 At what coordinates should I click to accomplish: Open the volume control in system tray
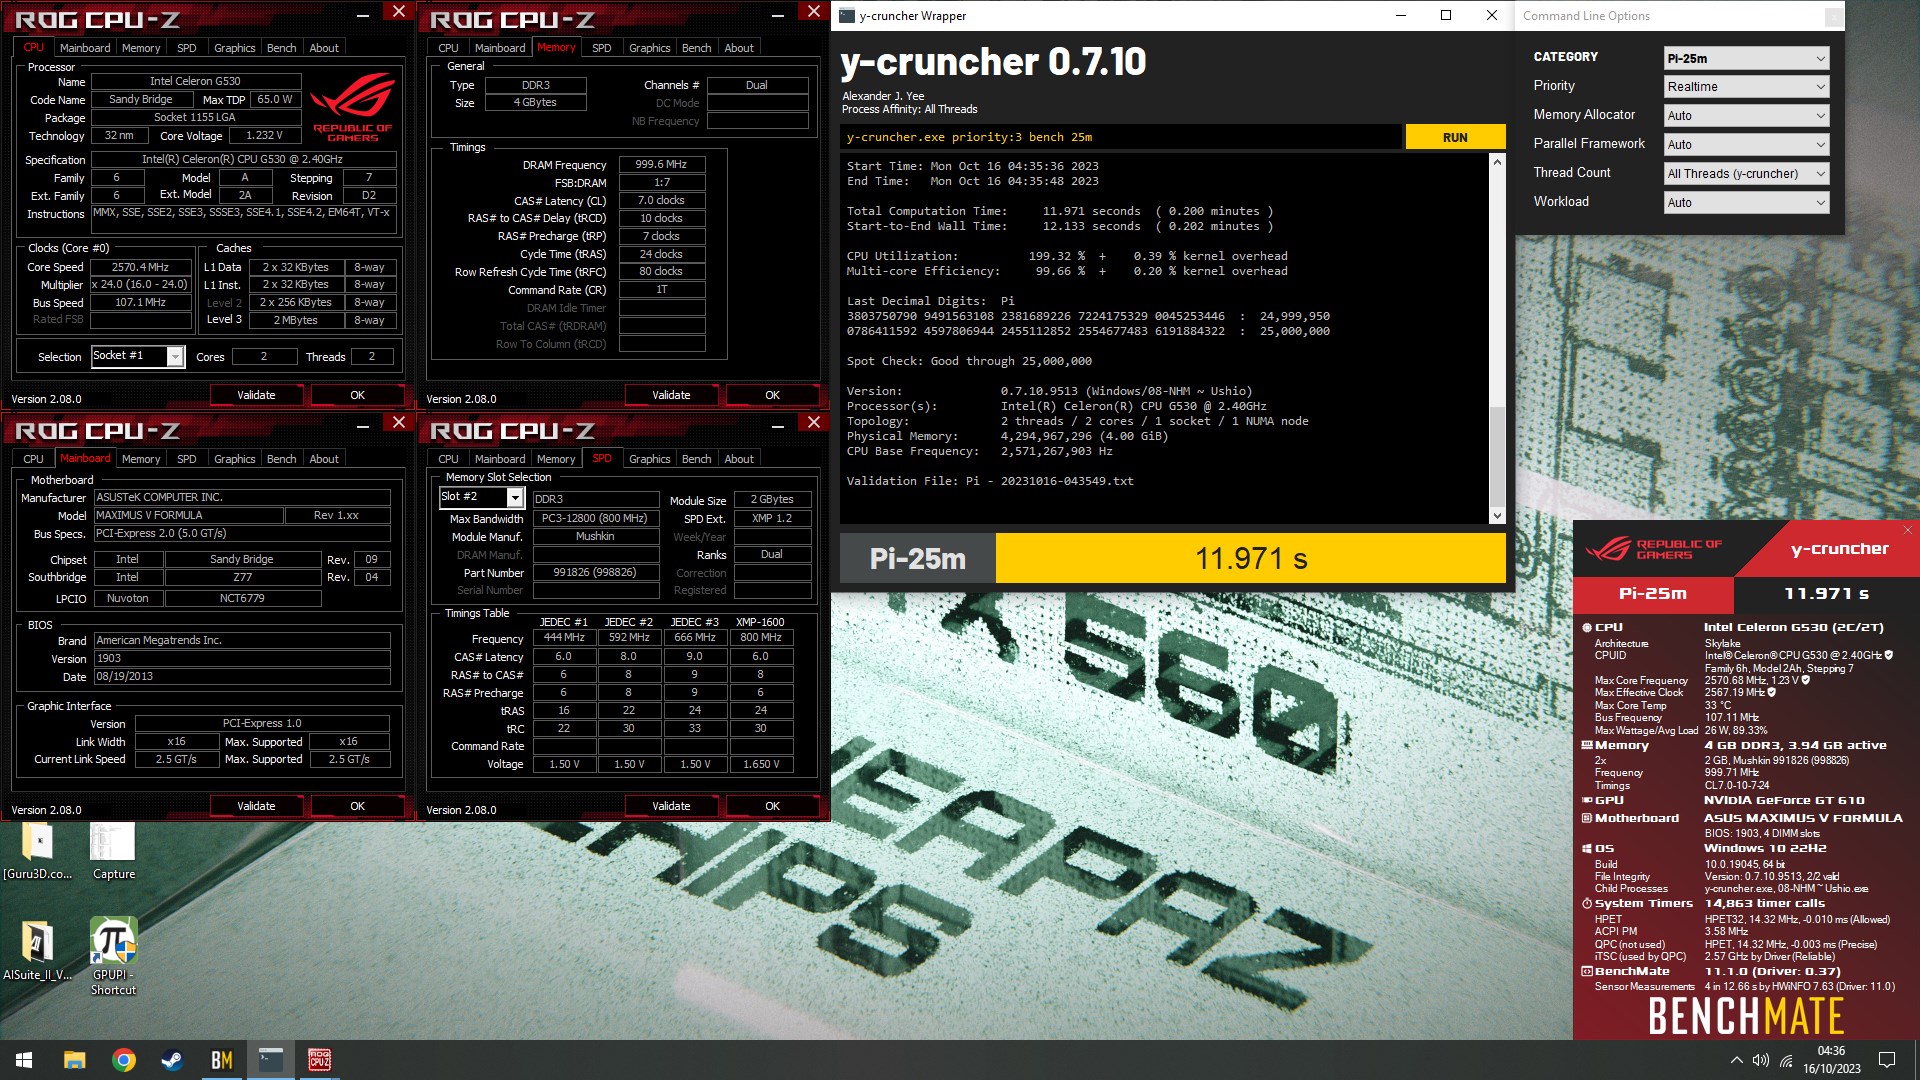pyautogui.click(x=1761, y=1060)
